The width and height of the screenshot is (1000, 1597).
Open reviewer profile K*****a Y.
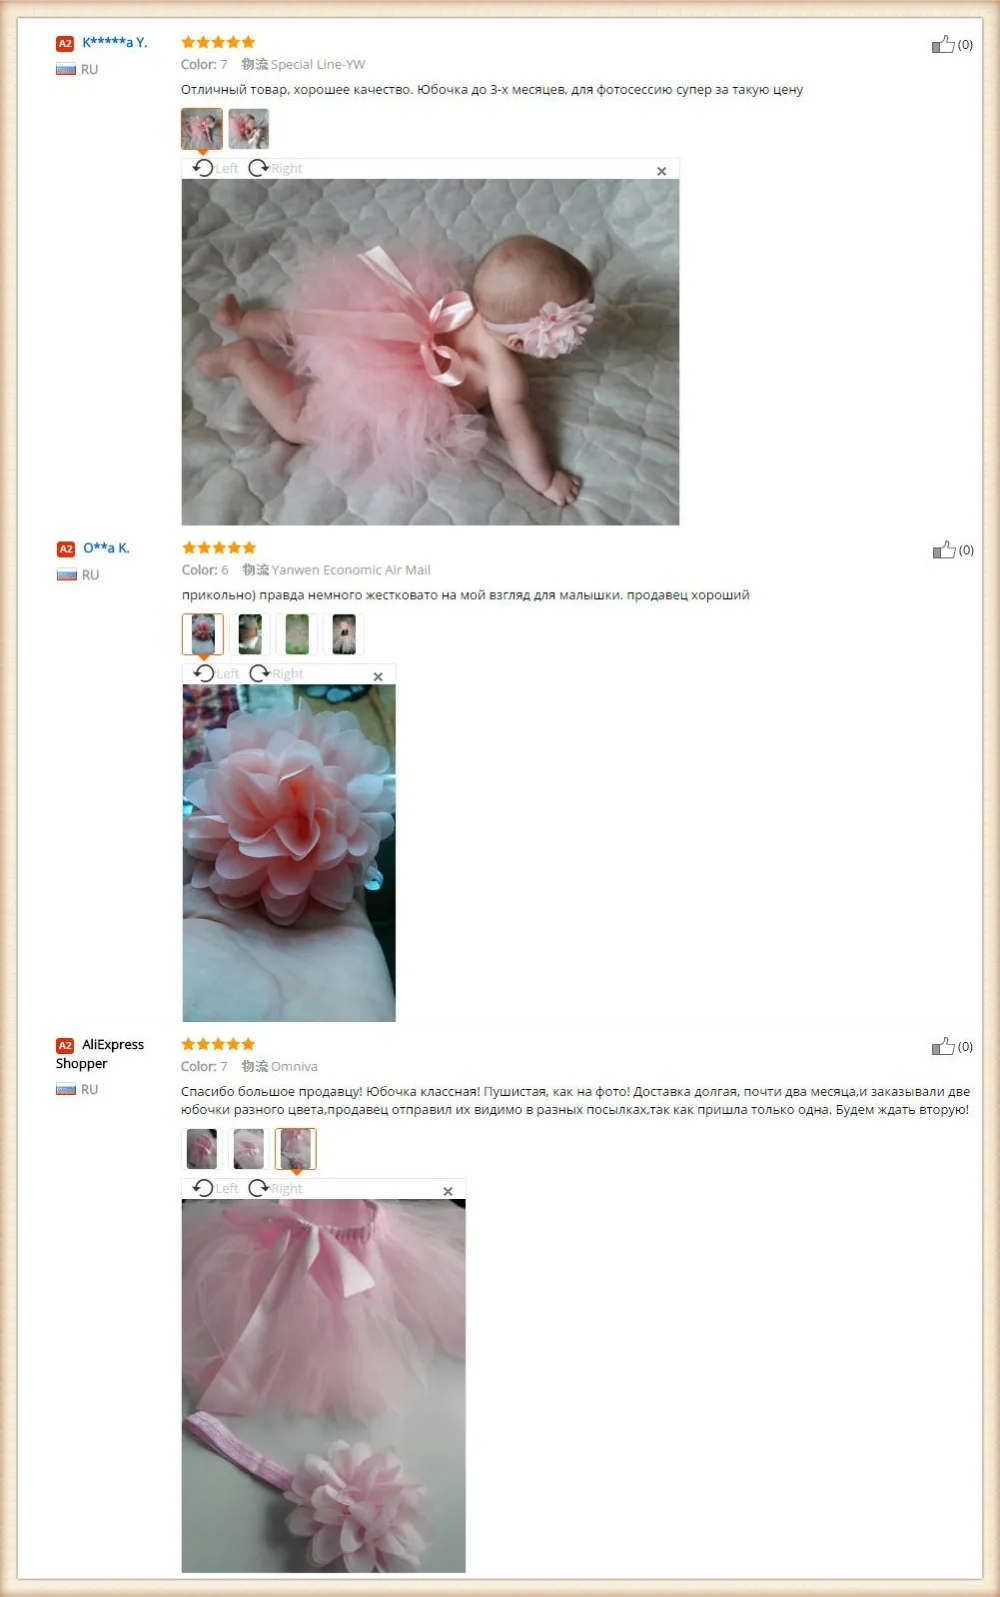pos(114,42)
